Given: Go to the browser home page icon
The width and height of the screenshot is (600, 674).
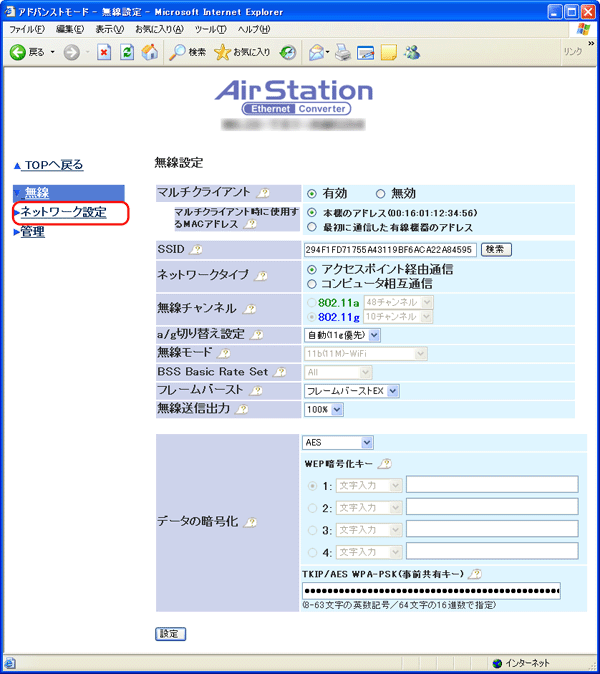Looking at the screenshot, I should (149, 52).
